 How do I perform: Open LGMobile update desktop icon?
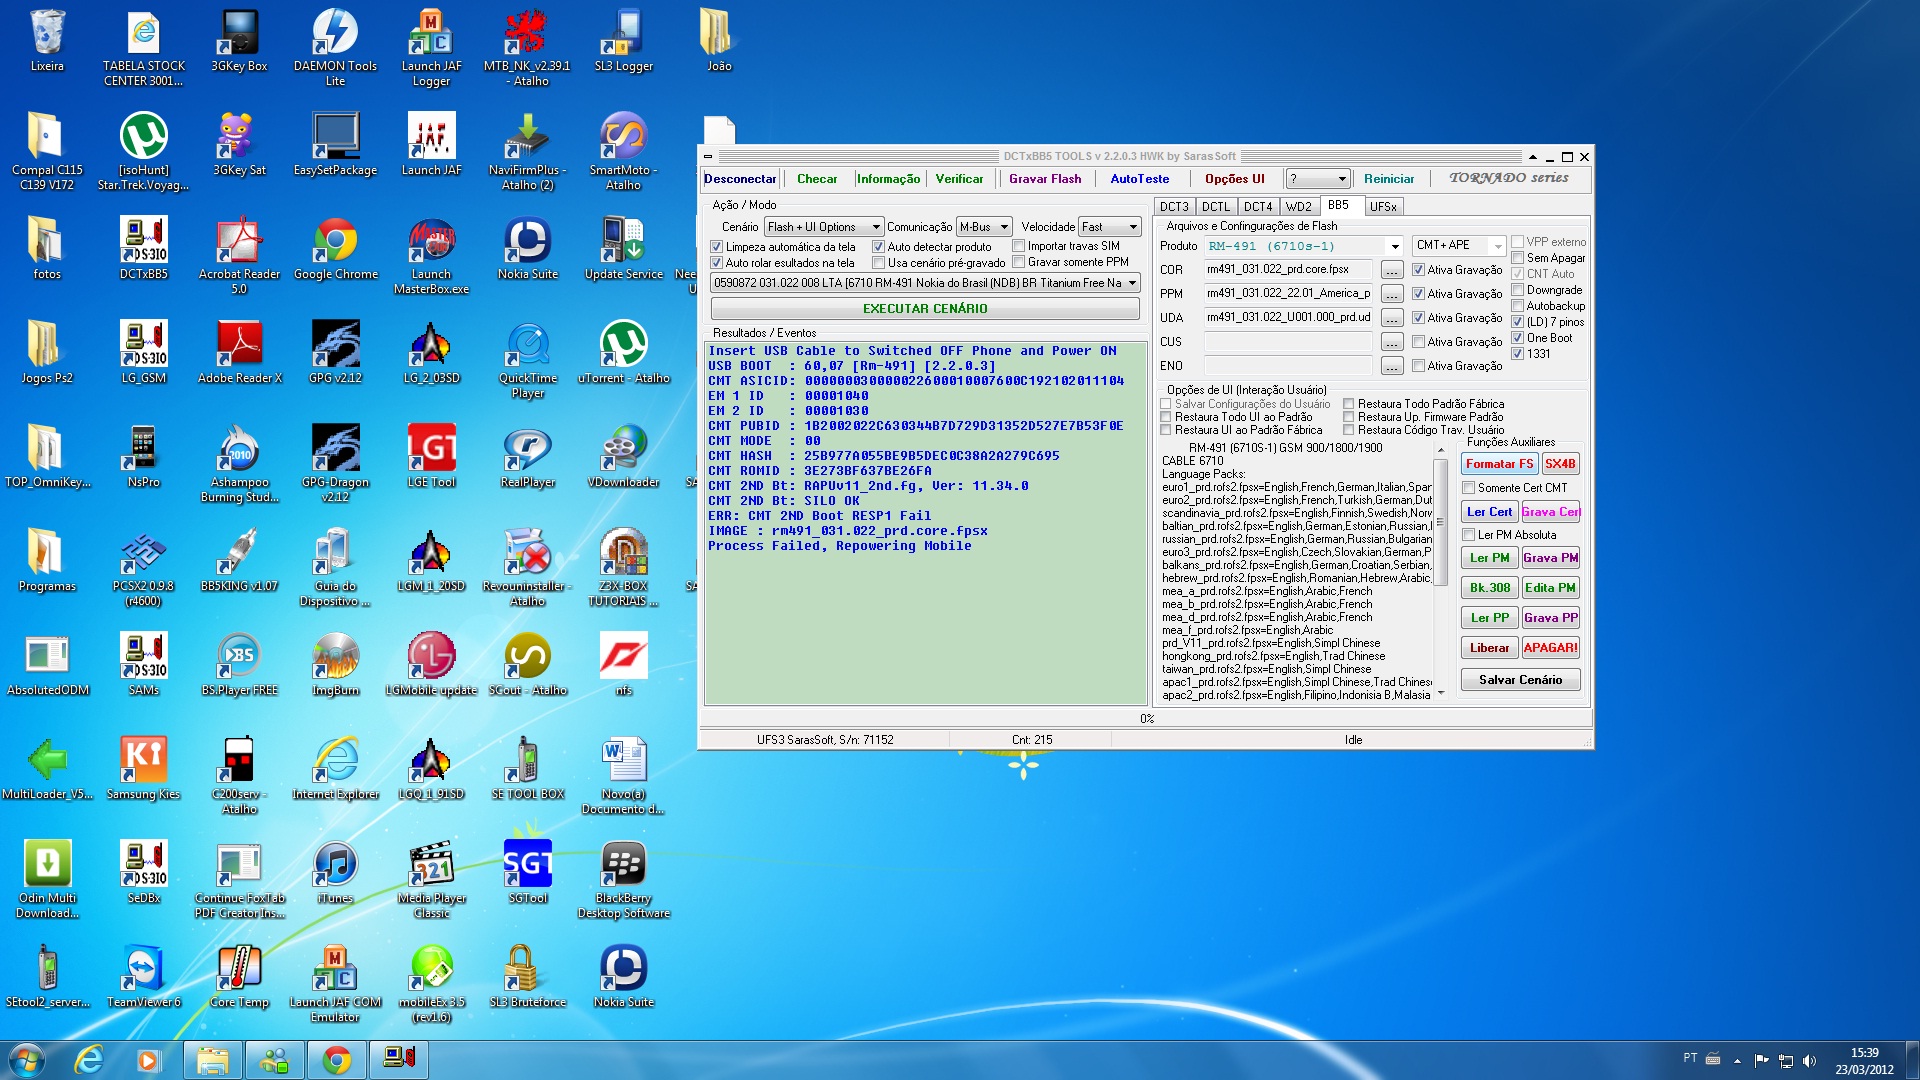[x=431, y=665]
